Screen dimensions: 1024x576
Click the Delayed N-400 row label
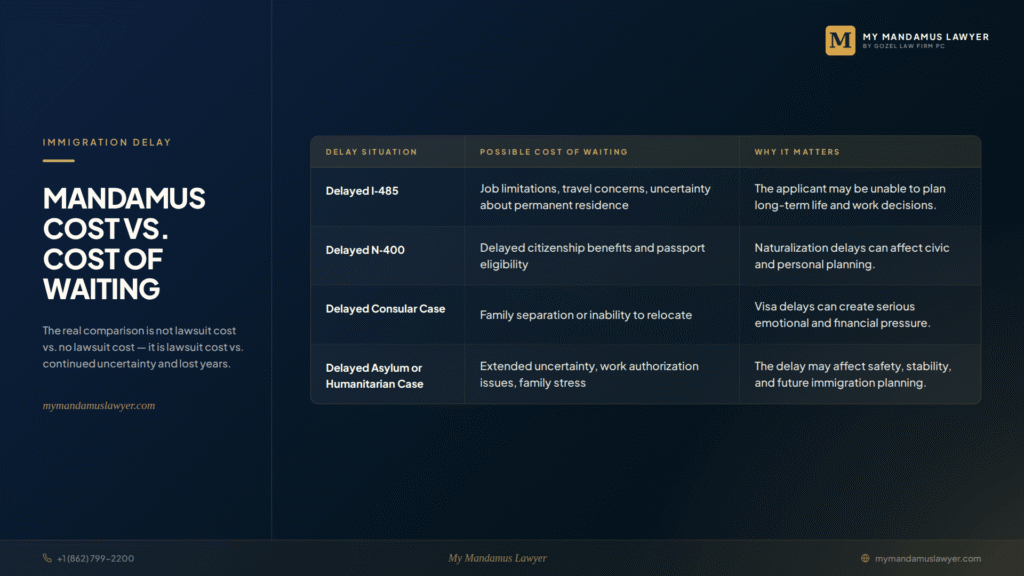[x=365, y=250]
